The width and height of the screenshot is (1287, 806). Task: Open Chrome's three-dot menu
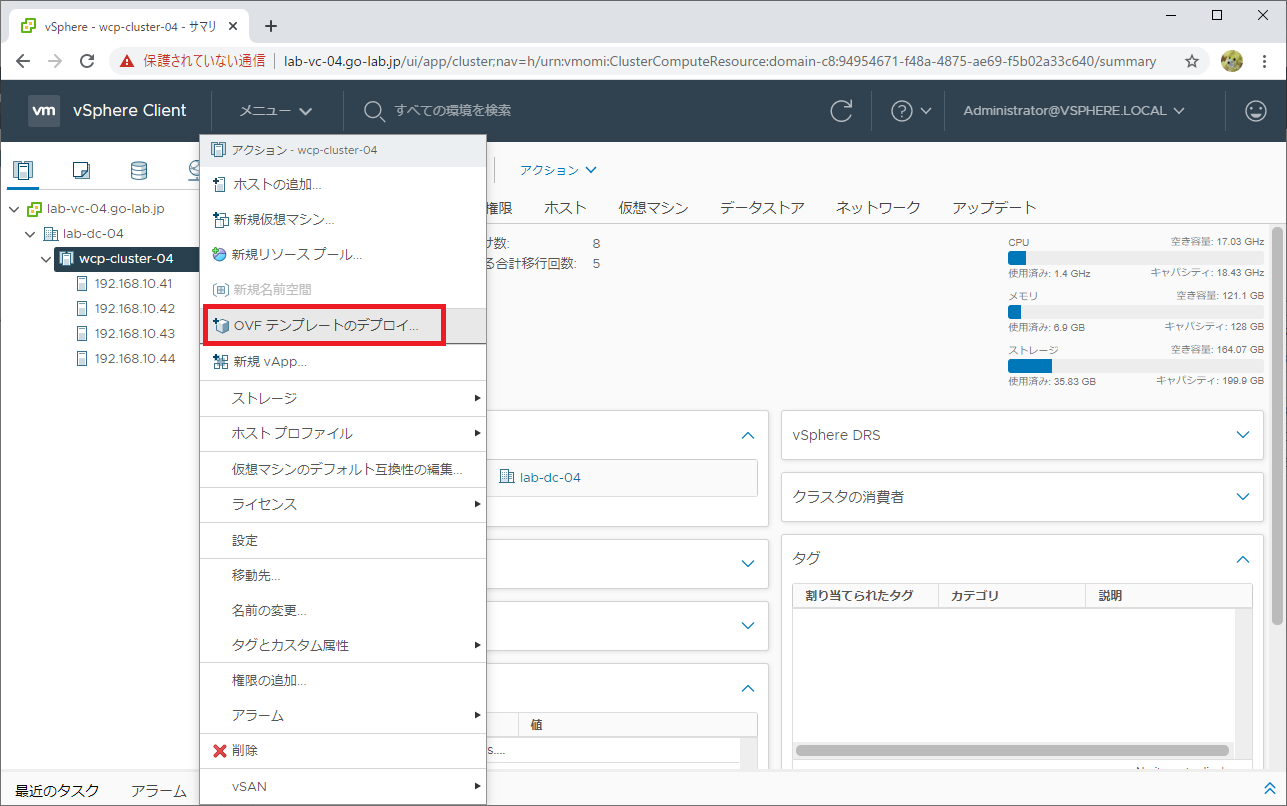tap(1267, 61)
